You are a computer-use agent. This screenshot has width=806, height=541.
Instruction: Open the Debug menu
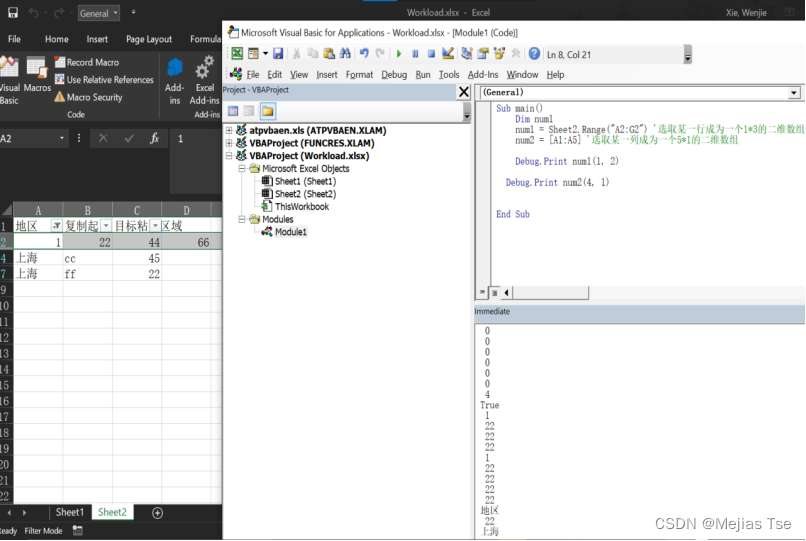pyautogui.click(x=394, y=75)
